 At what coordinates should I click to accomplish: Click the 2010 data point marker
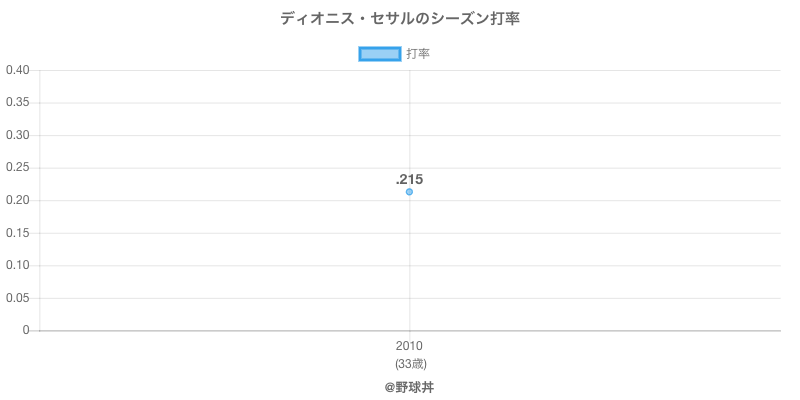click(409, 192)
